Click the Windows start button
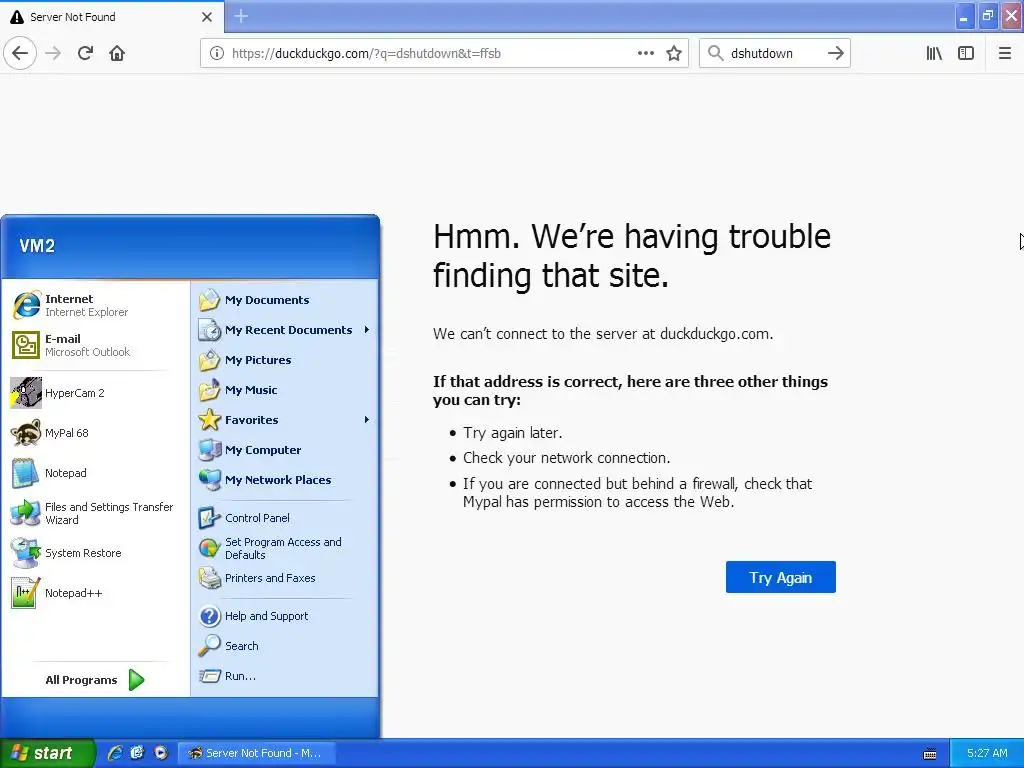This screenshot has height=768, width=1024. (x=46, y=753)
